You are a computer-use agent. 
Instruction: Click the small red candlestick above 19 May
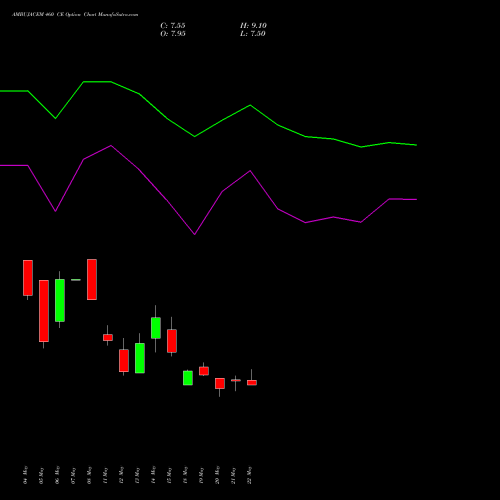204,371
